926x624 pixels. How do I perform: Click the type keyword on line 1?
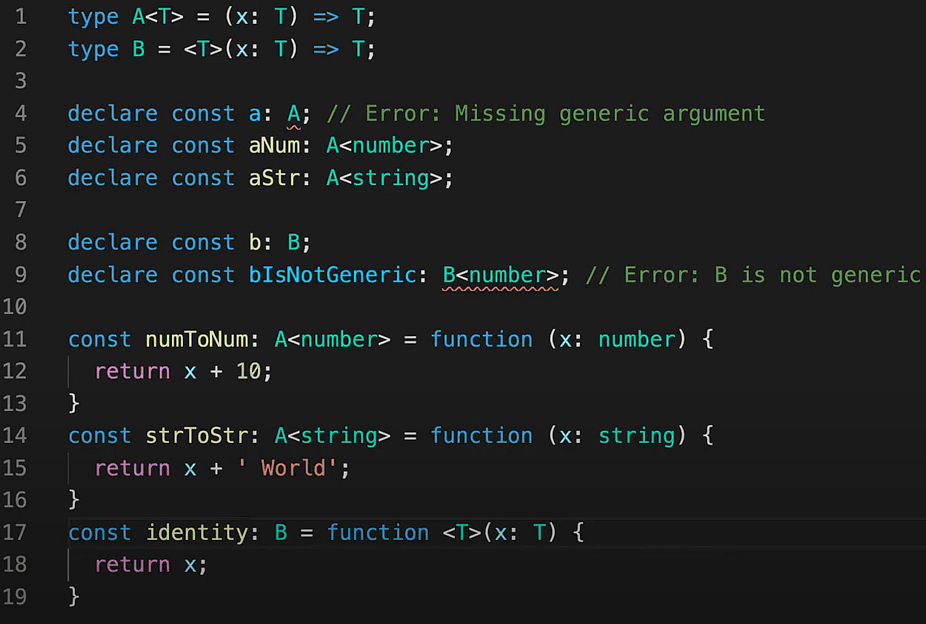(x=93, y=17)
